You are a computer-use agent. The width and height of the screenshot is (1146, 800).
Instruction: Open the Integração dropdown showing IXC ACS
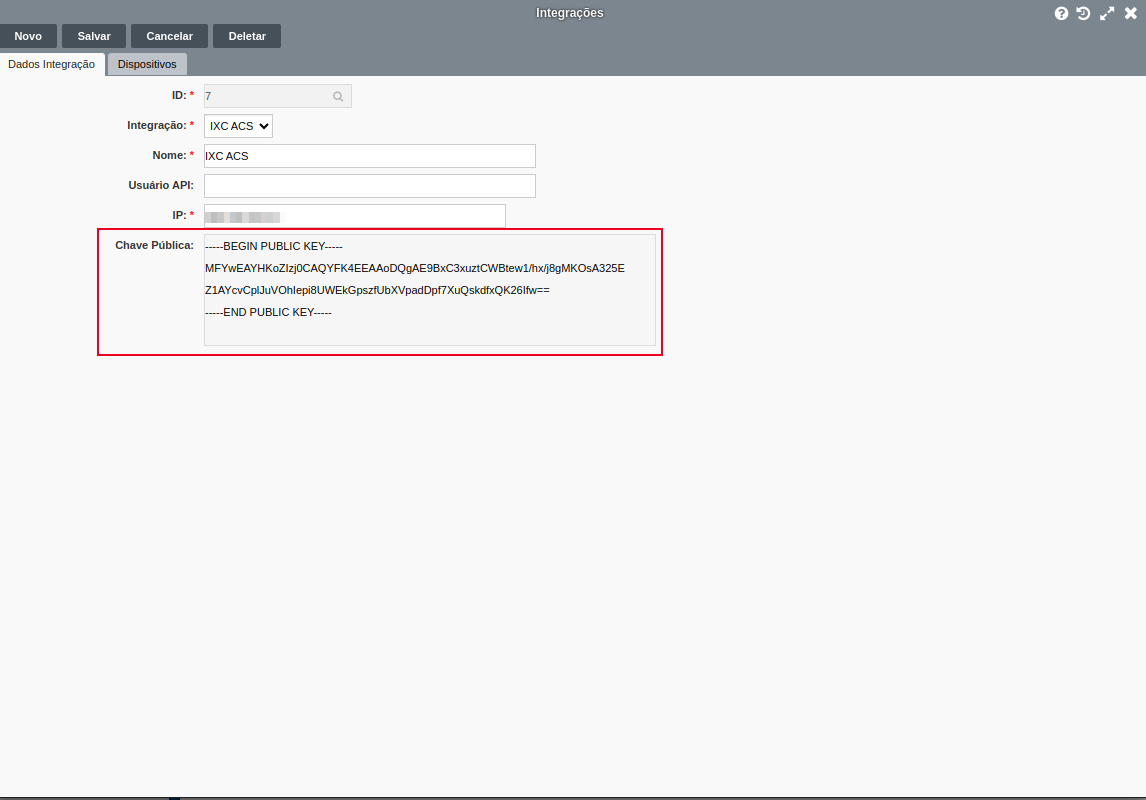pyautogui.click(x=238, y=126)
